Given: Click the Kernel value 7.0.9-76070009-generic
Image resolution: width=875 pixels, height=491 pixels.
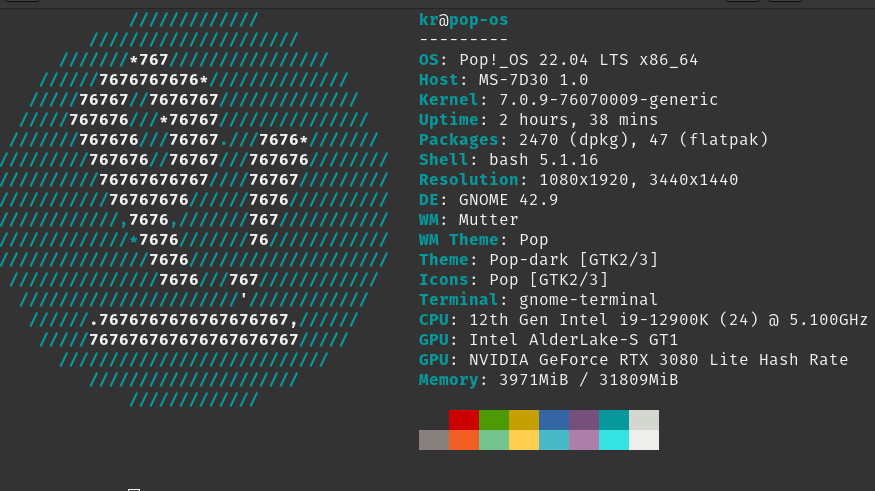Looking at the screenshot, I should coord(608,100).
